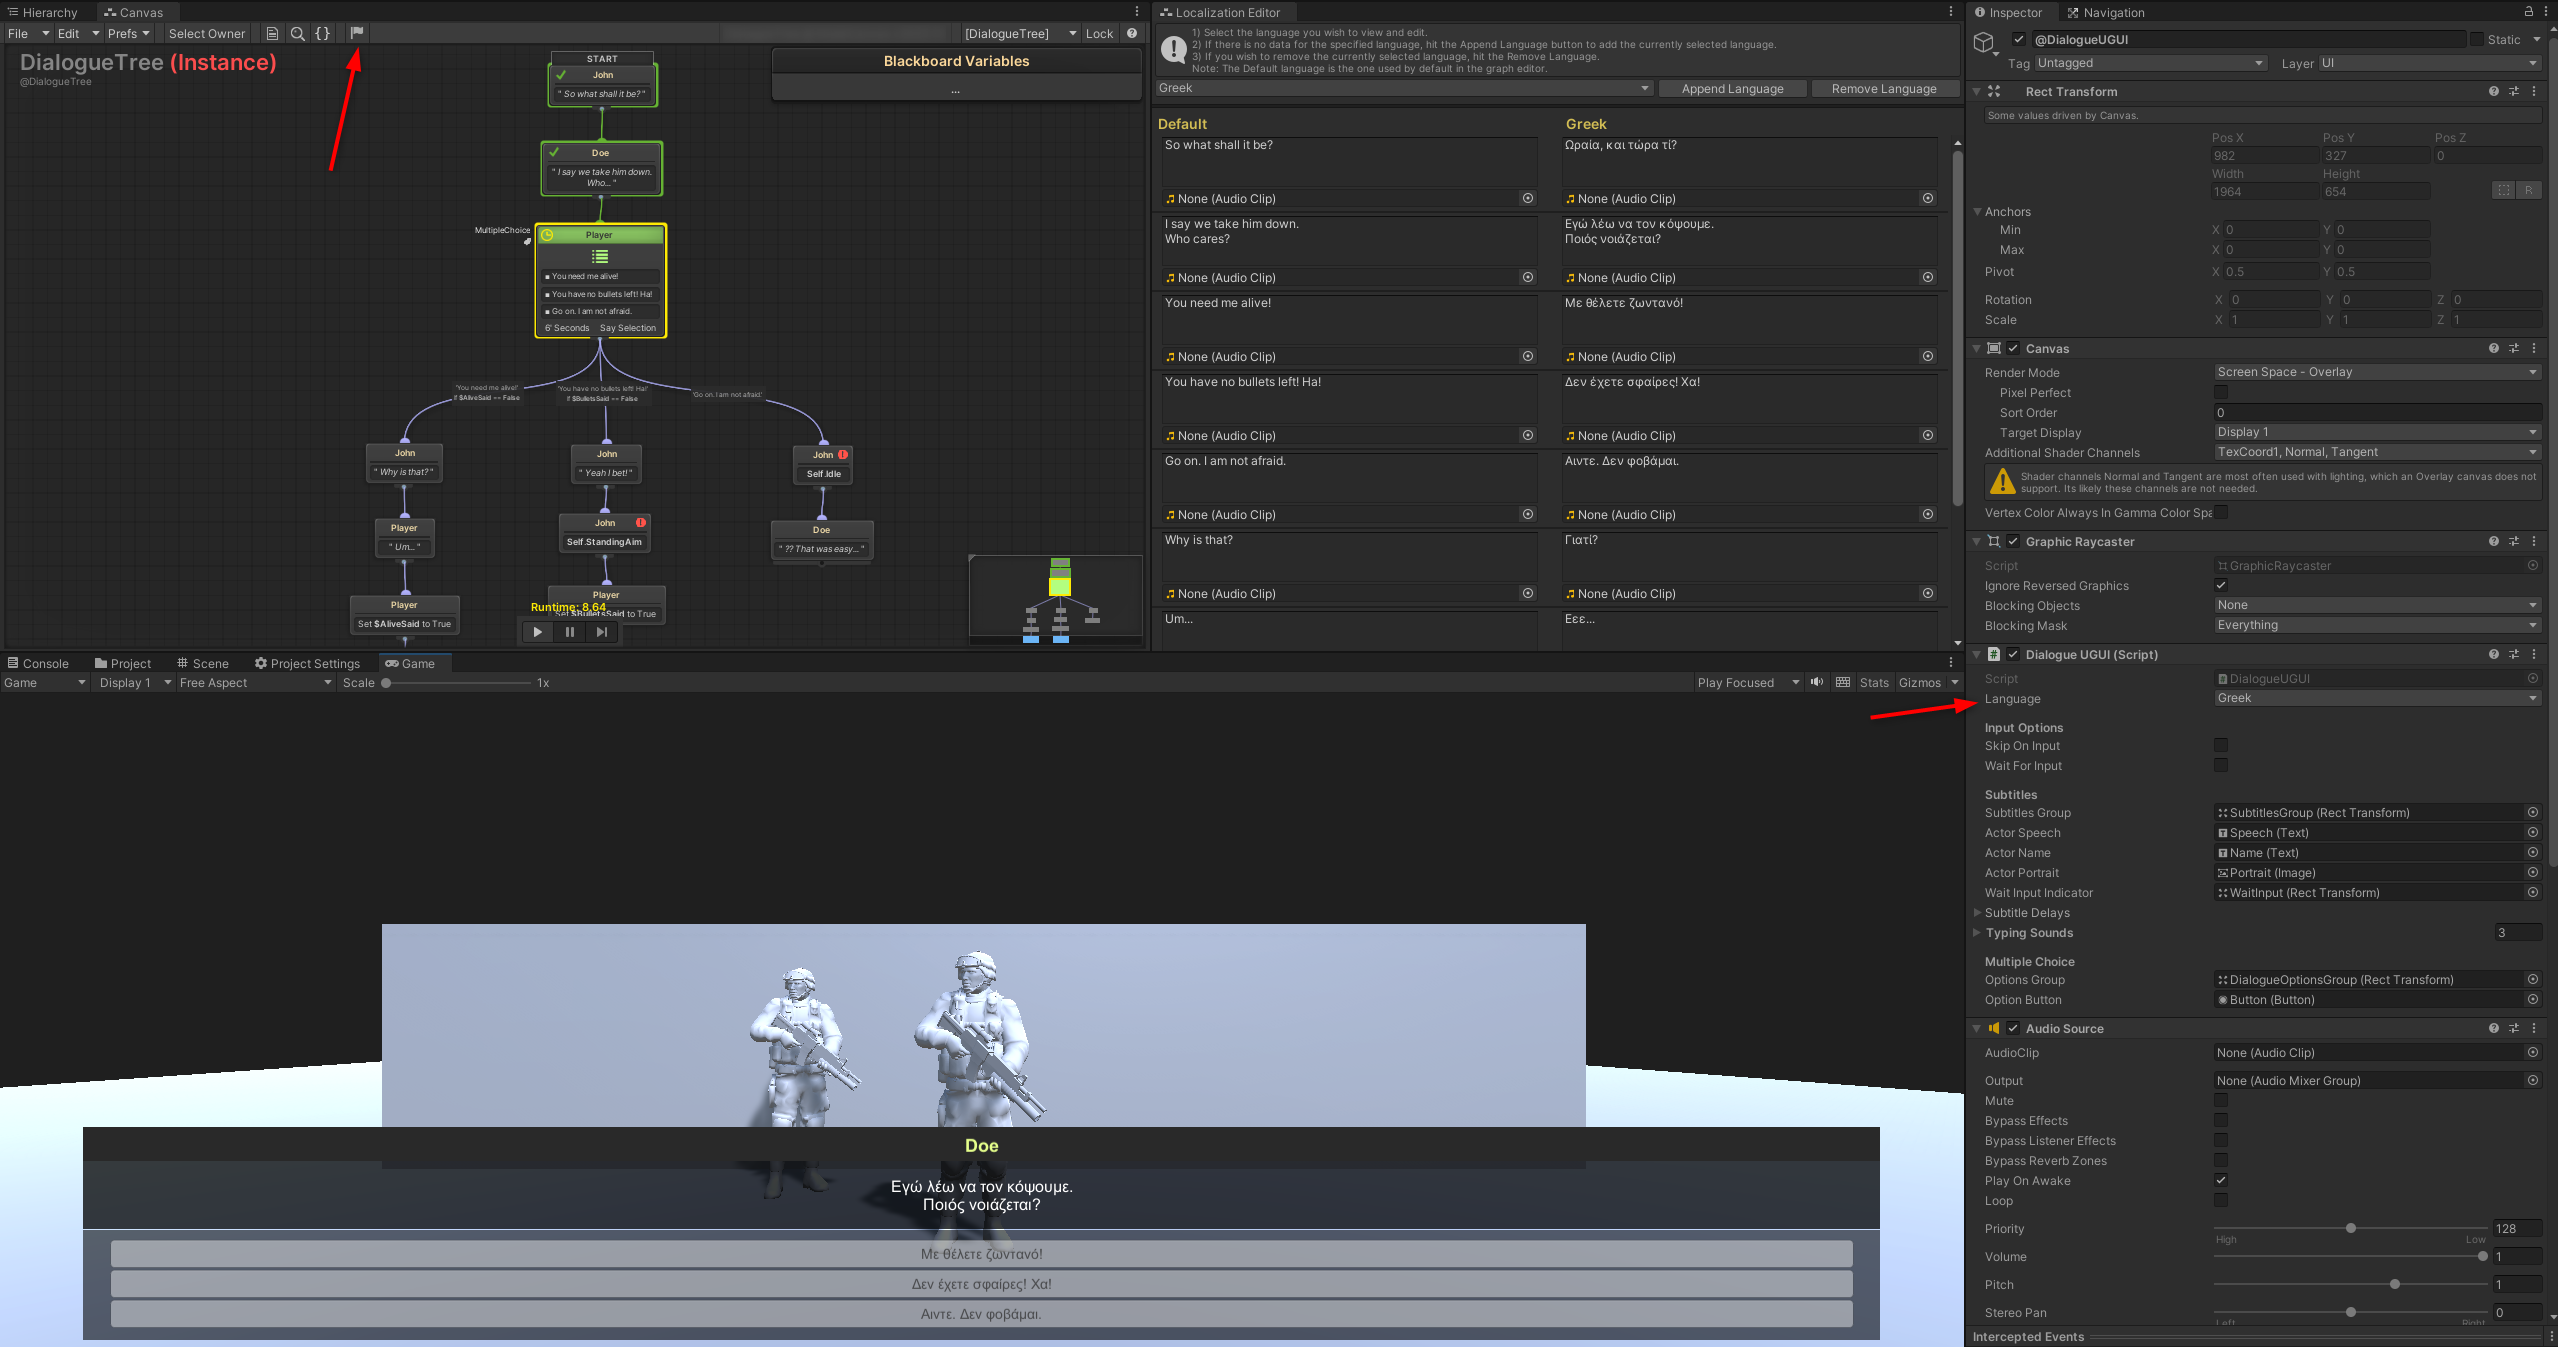
Task: Toggle the Pixel Perfect checkbox
Action: click(x=2220, y=392)
